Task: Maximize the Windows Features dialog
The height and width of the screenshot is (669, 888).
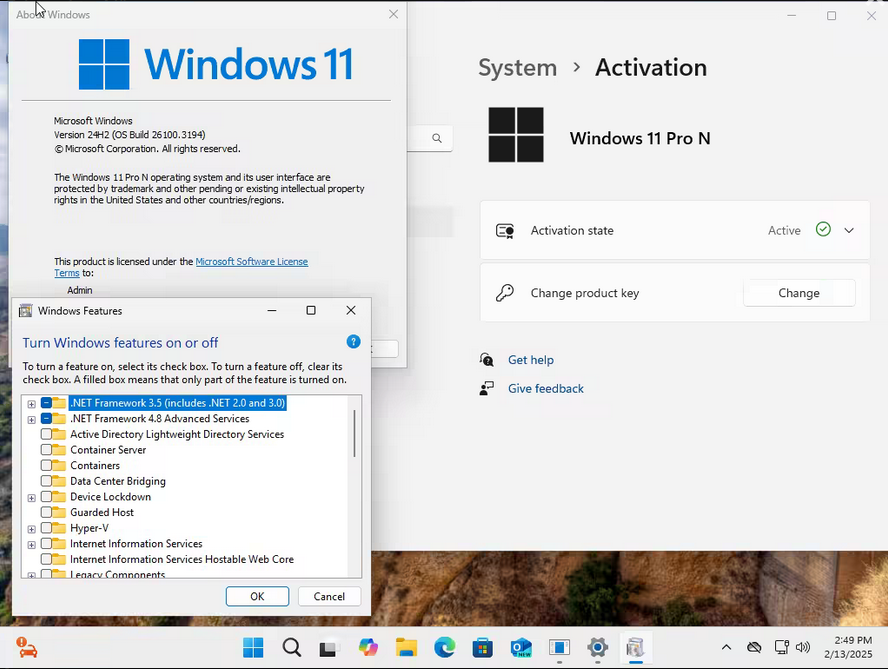Action: point(311,310)
